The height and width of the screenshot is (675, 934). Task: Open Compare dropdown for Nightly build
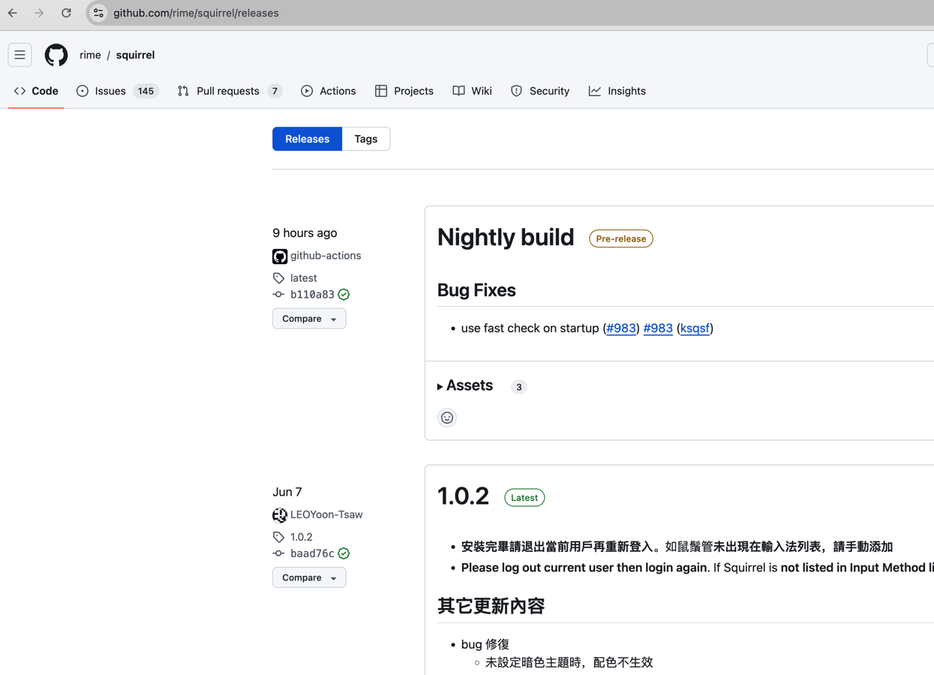pos(309,319)
